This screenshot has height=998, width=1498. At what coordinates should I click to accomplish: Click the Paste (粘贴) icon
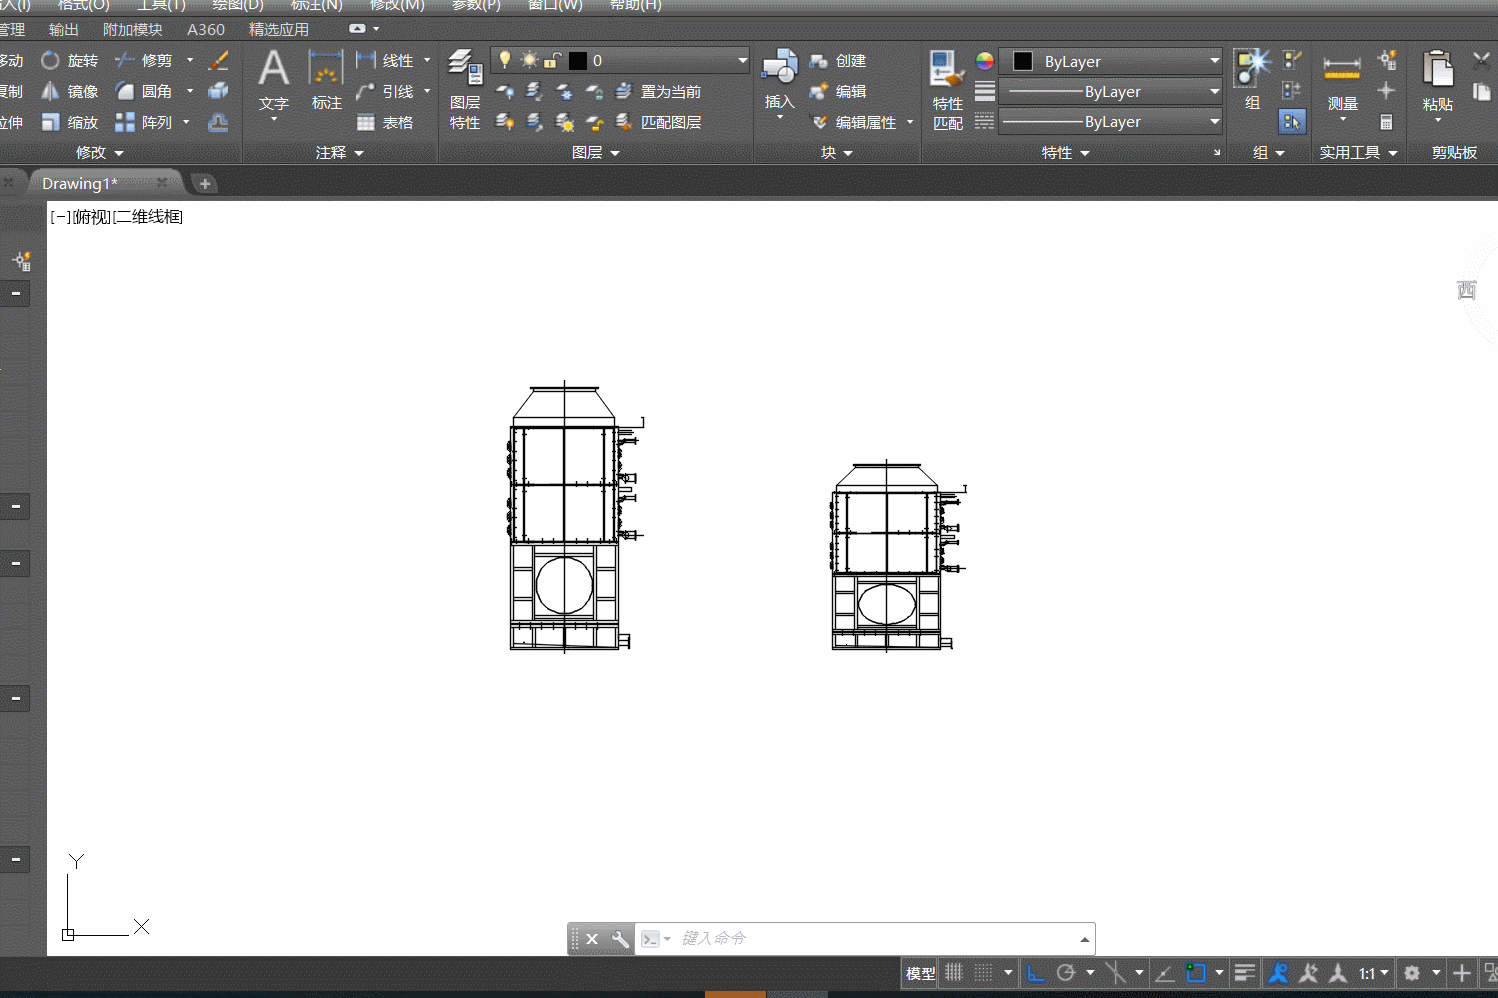[1438, 80]
